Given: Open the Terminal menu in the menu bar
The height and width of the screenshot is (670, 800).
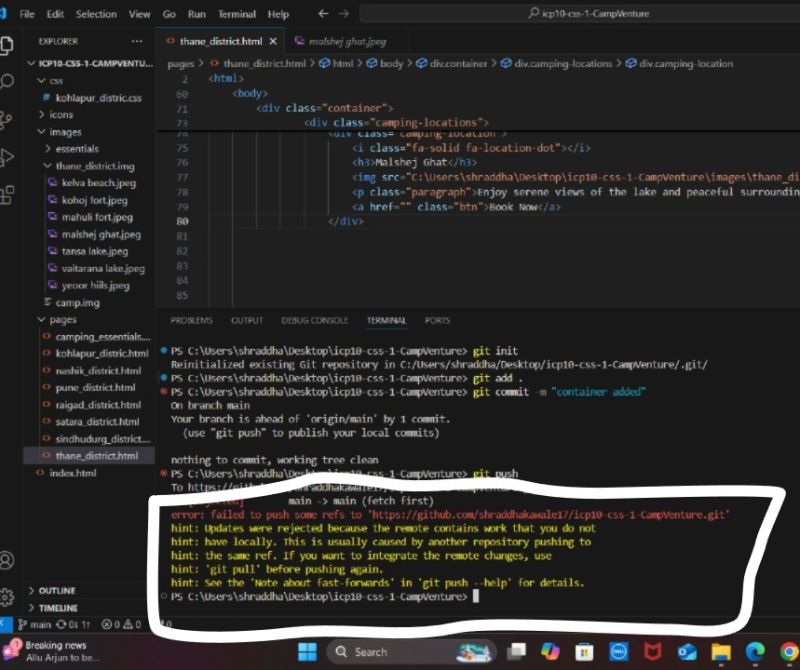Looking at the screenshot, I should coord(236,14).
